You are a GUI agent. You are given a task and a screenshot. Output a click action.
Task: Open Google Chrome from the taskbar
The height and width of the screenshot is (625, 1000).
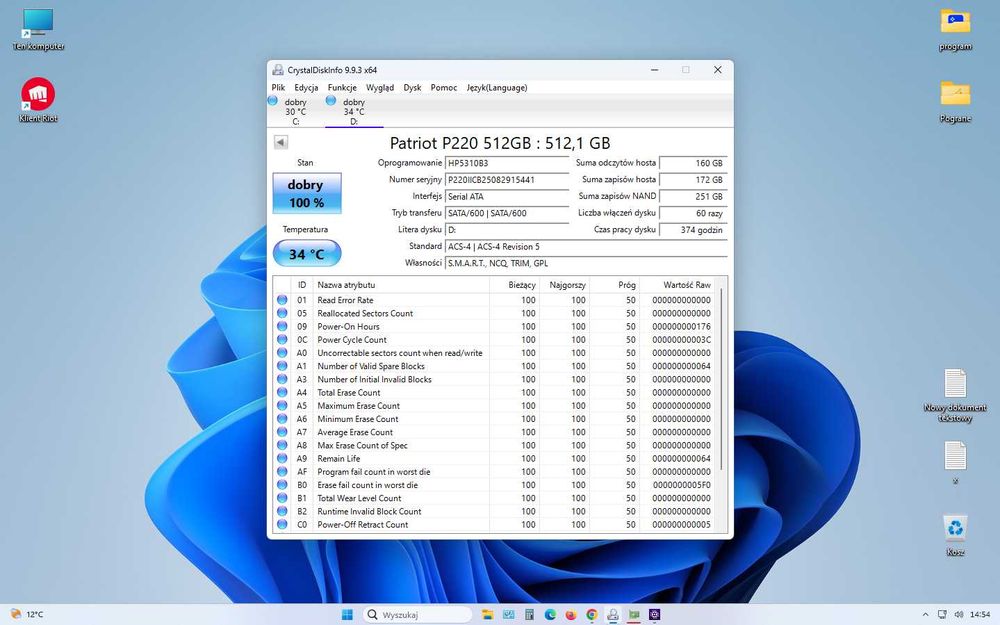[x=592, y=614]
